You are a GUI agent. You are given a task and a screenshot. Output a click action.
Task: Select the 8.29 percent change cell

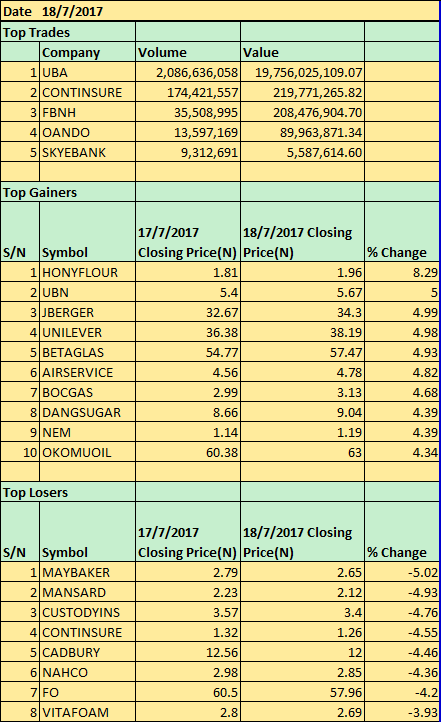coord(402,273)
